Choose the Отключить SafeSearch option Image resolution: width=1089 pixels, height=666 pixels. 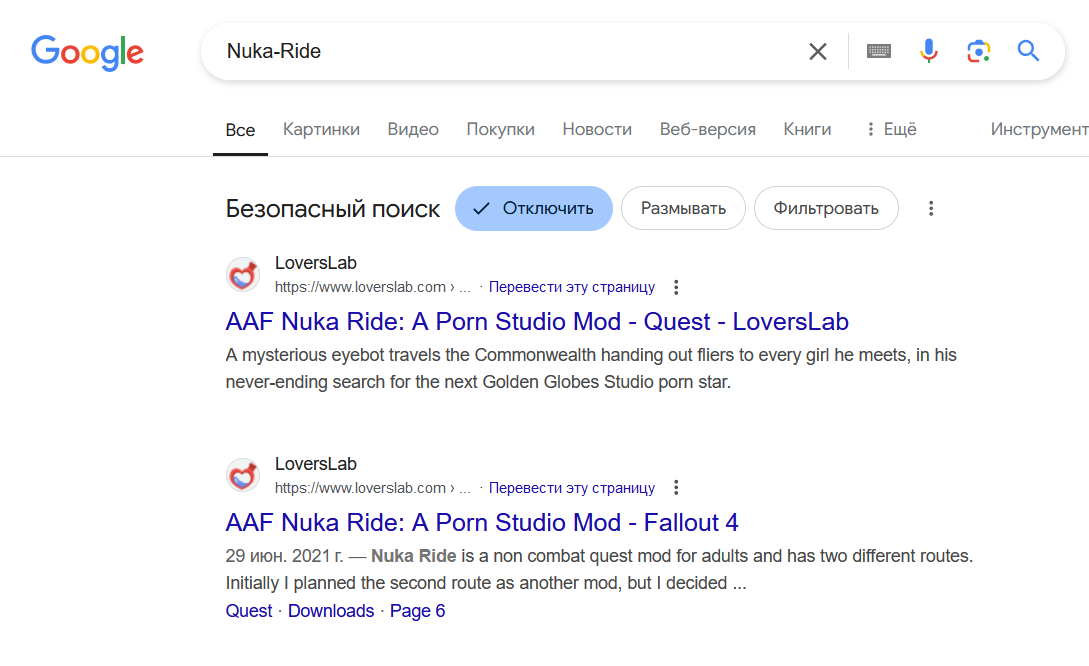tap(534, 208)
